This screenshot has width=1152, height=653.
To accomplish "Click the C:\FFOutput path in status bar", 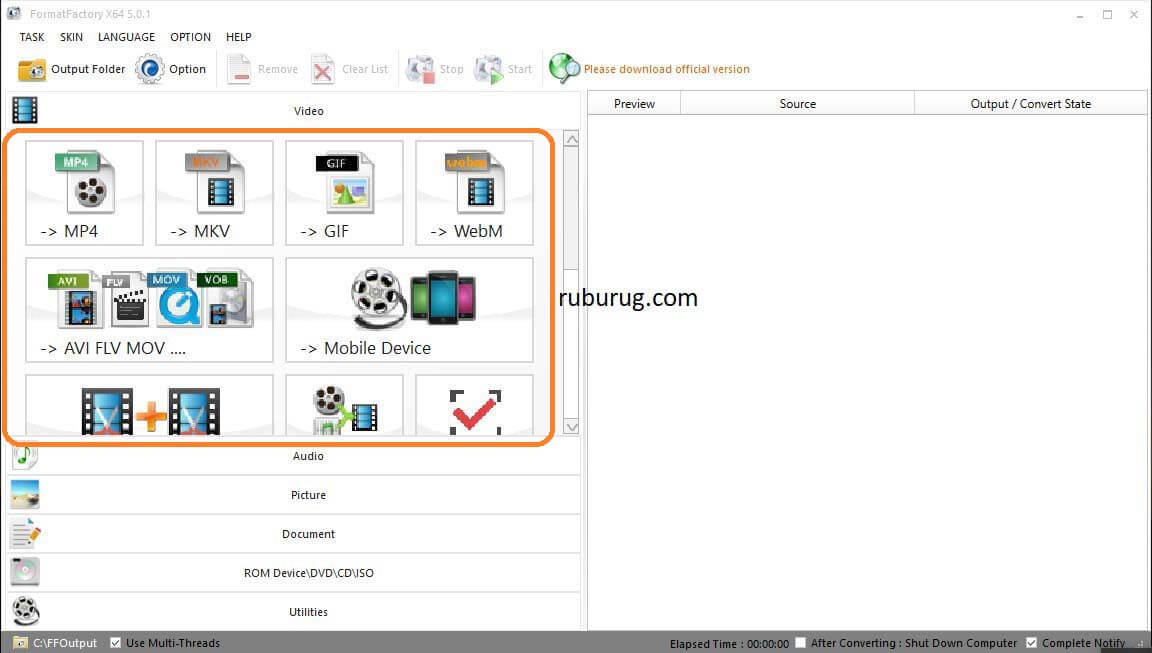I will 65,643.
